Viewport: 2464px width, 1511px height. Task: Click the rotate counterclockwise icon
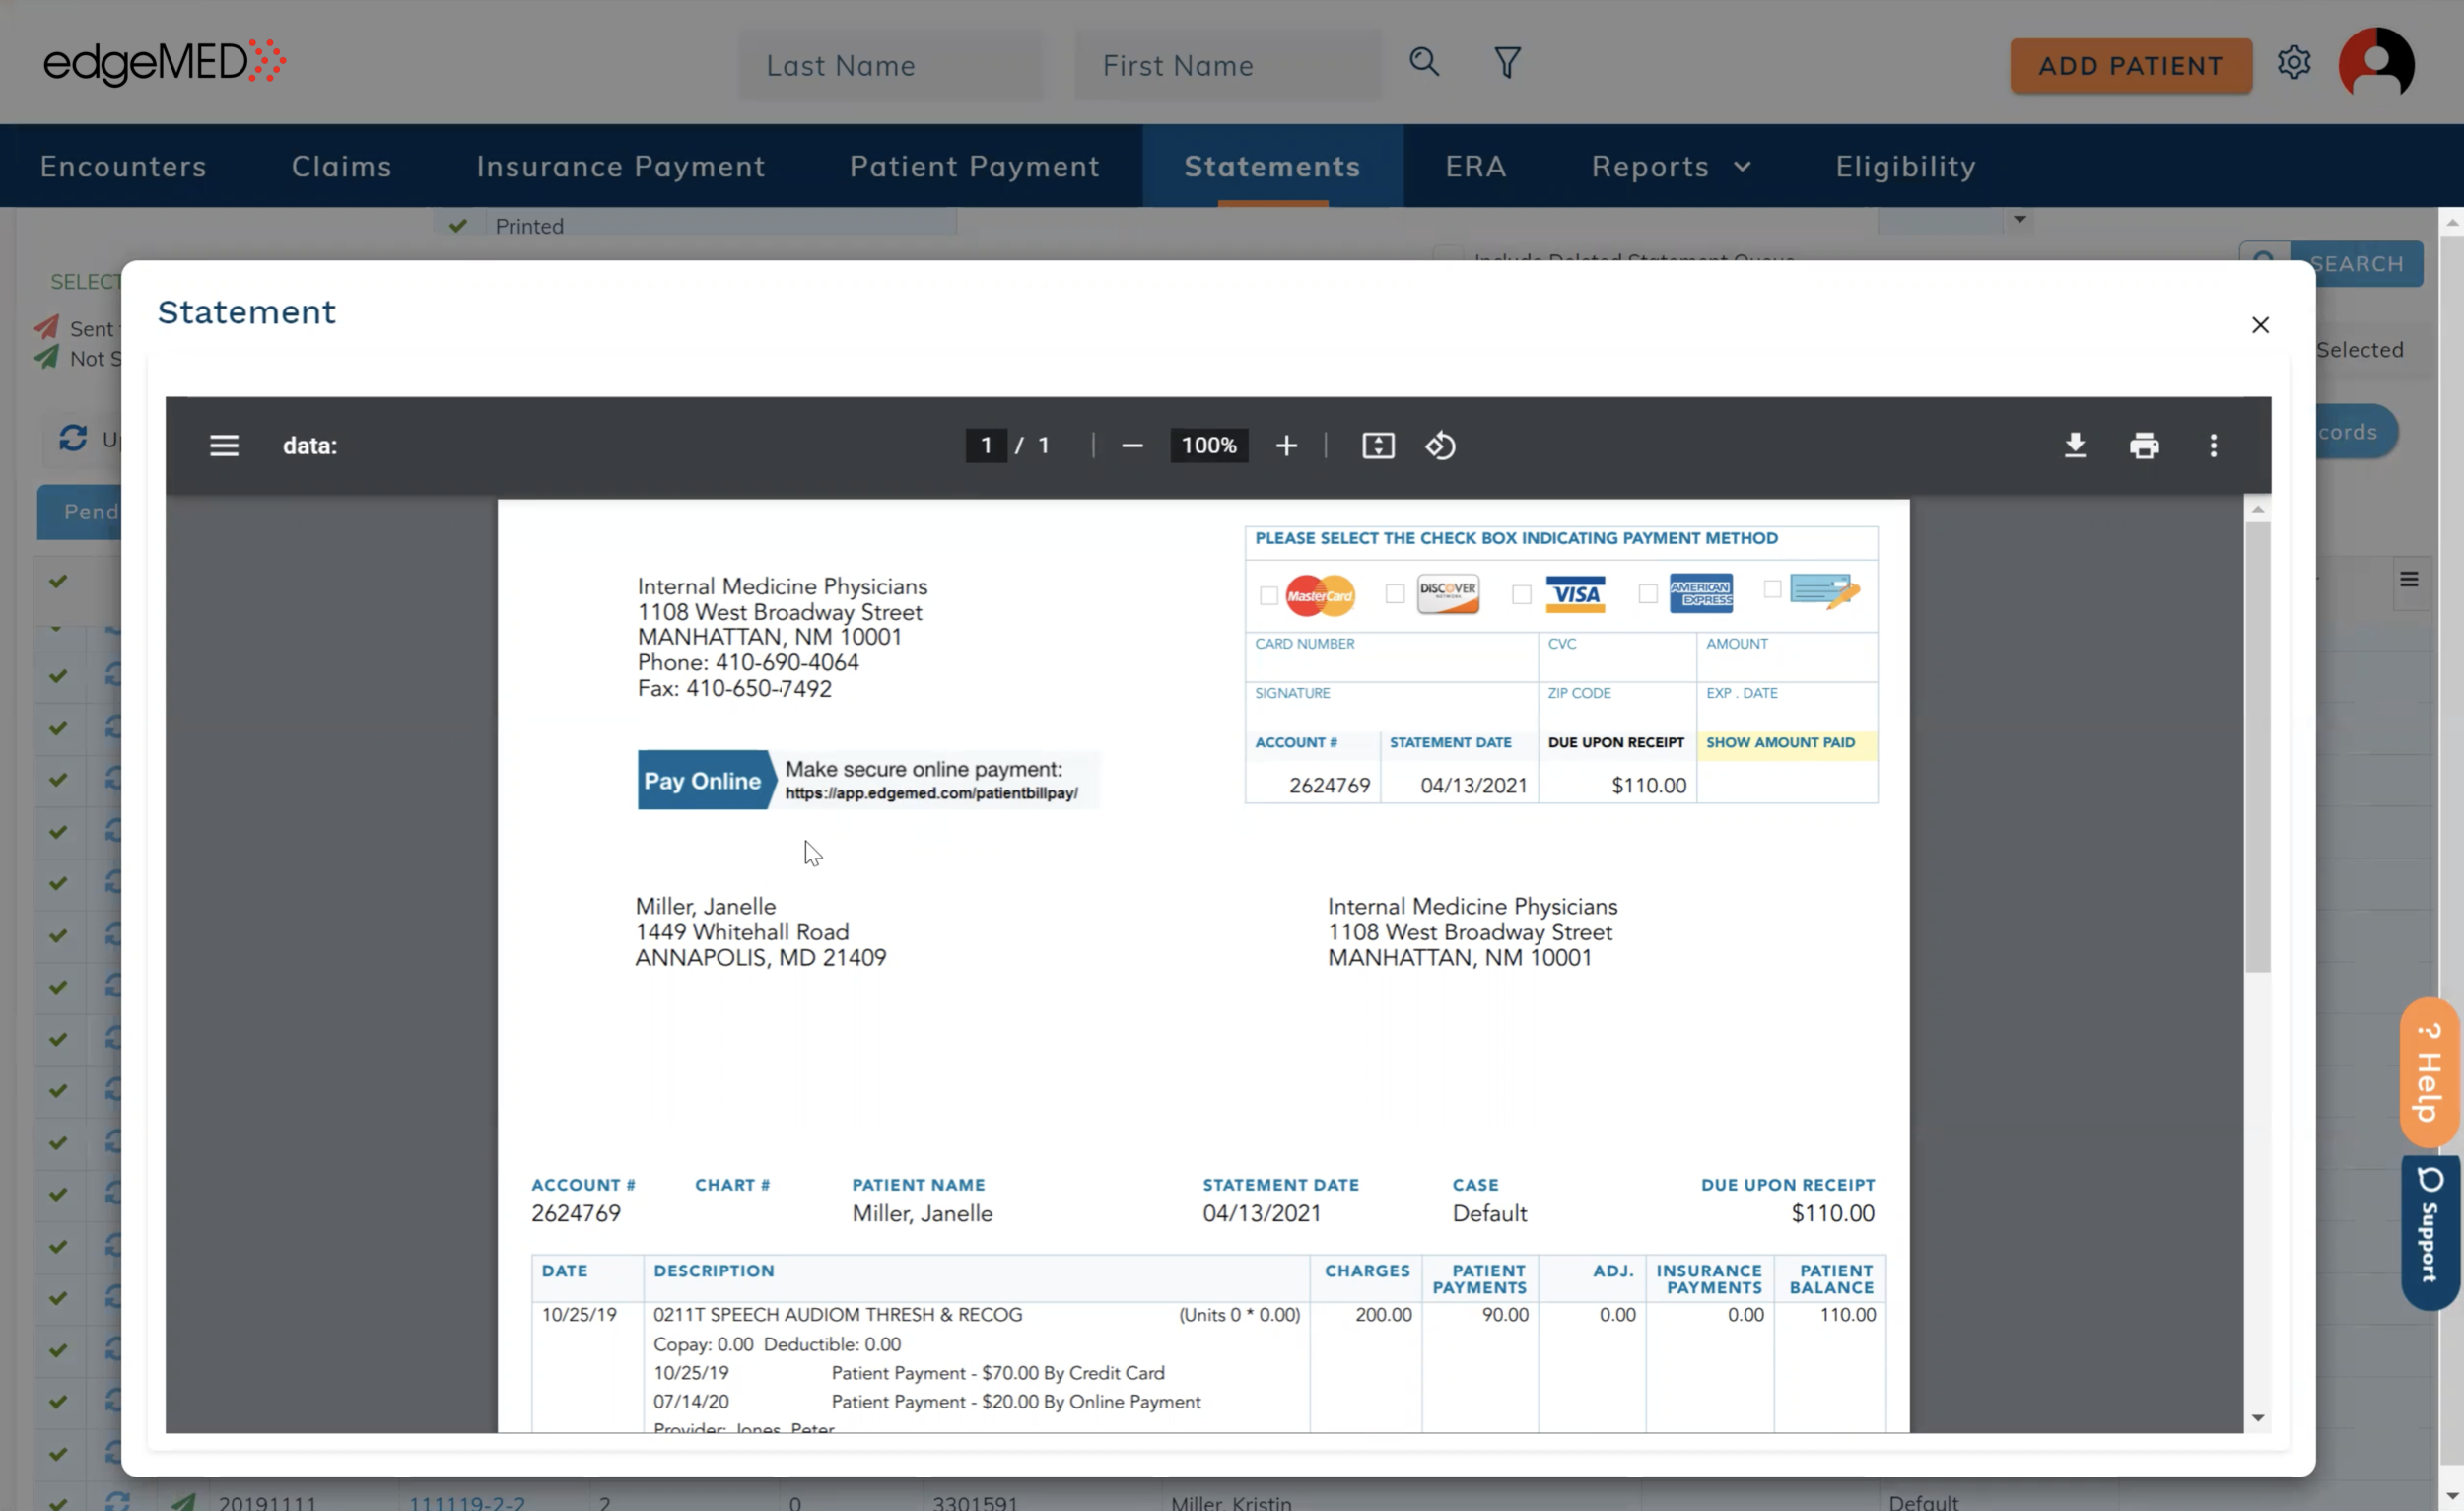[1440, 445]
